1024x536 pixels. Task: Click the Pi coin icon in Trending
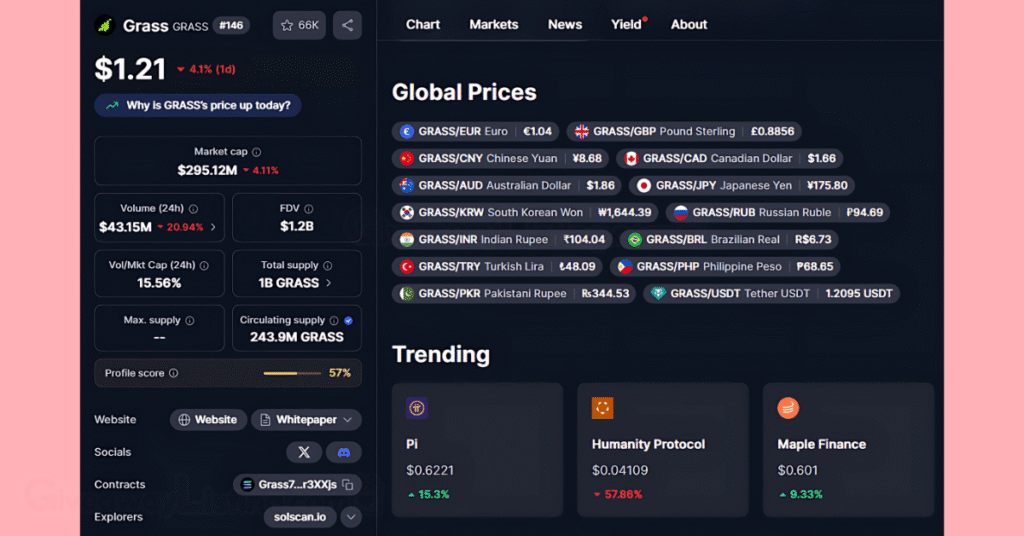417,408
